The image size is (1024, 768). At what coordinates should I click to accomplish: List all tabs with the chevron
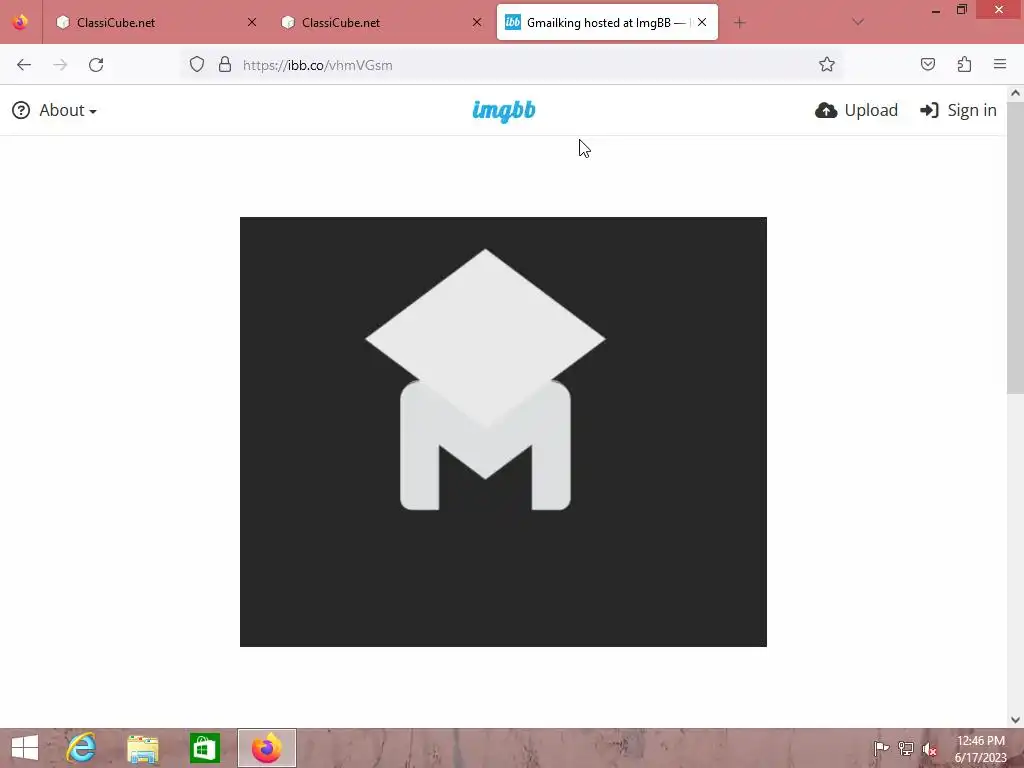click(x=858, y=22)
